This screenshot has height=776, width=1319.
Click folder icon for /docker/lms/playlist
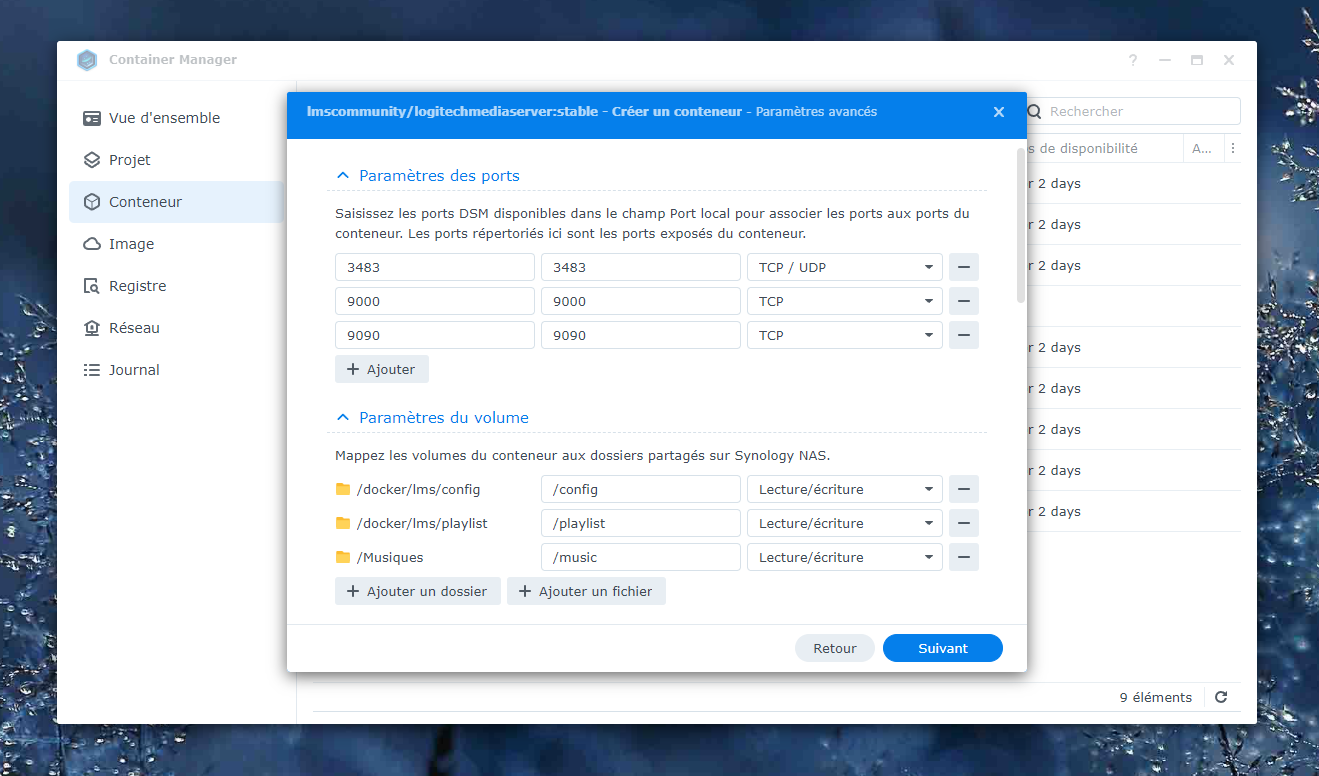tap(343, 524)
